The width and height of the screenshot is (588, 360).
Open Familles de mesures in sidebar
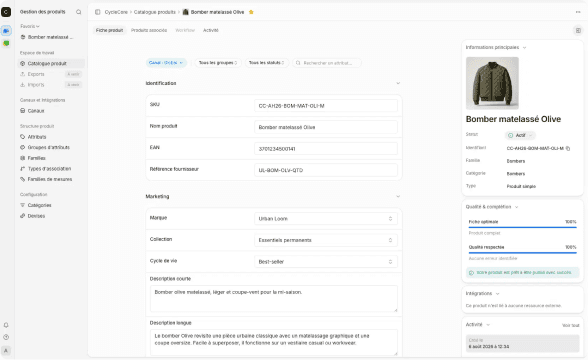tap(51, 179)
